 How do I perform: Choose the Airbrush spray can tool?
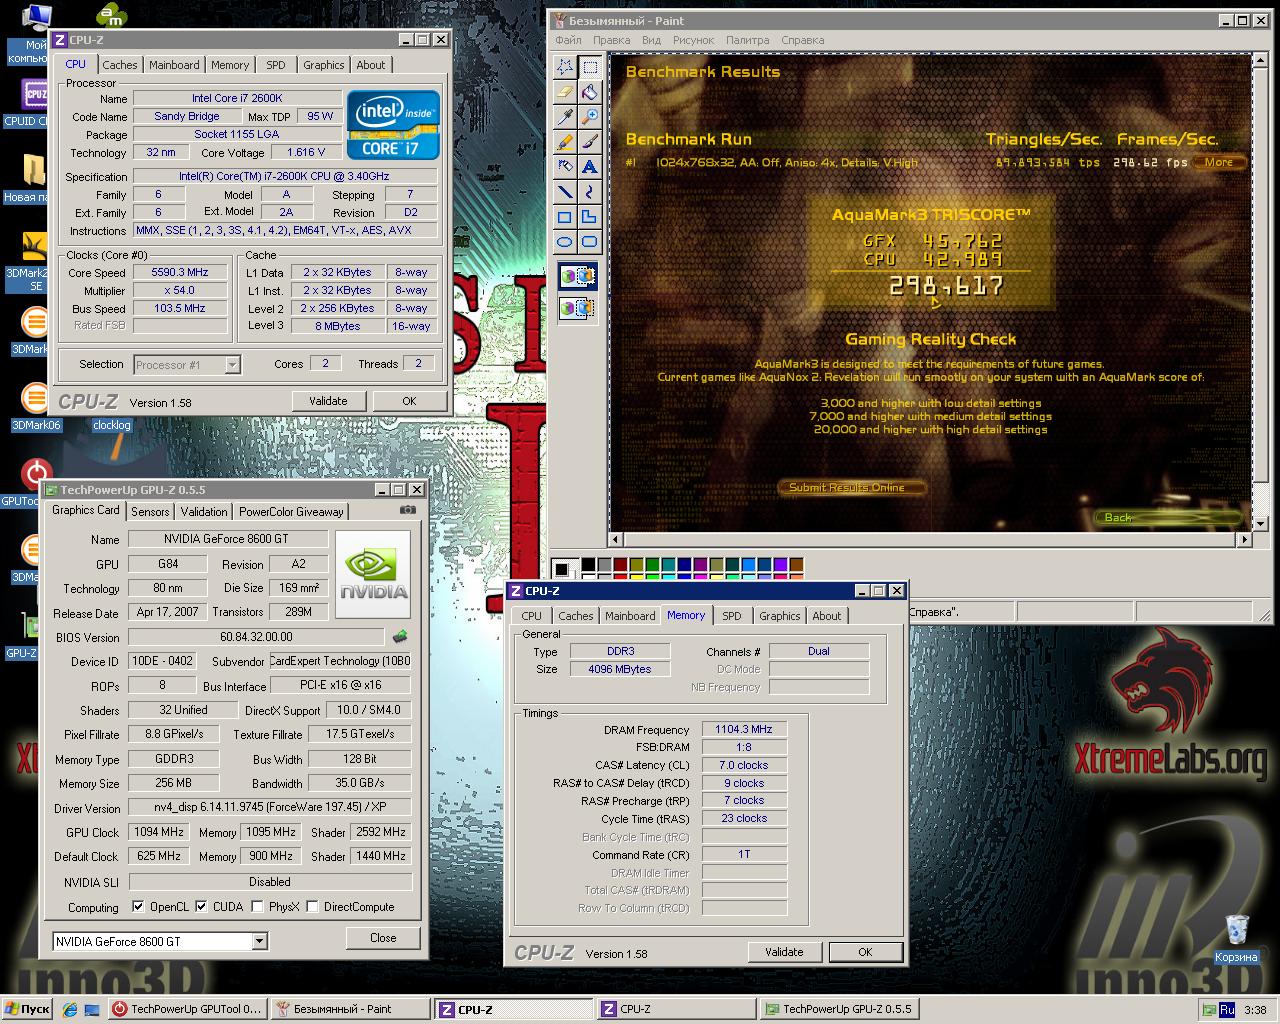click(565, 167)
